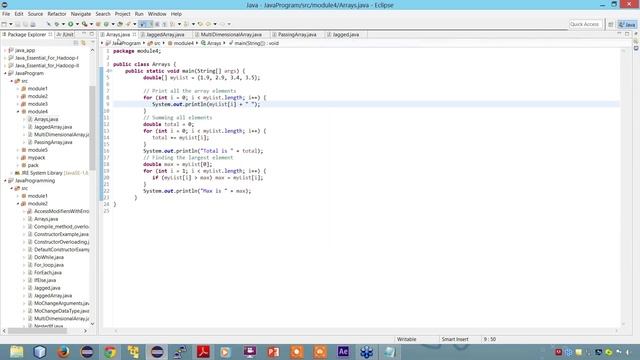The width and height of the screenshot is (640, 360).
Task: Click the Print toolbar icon
Action: click(x=33, y=24)
